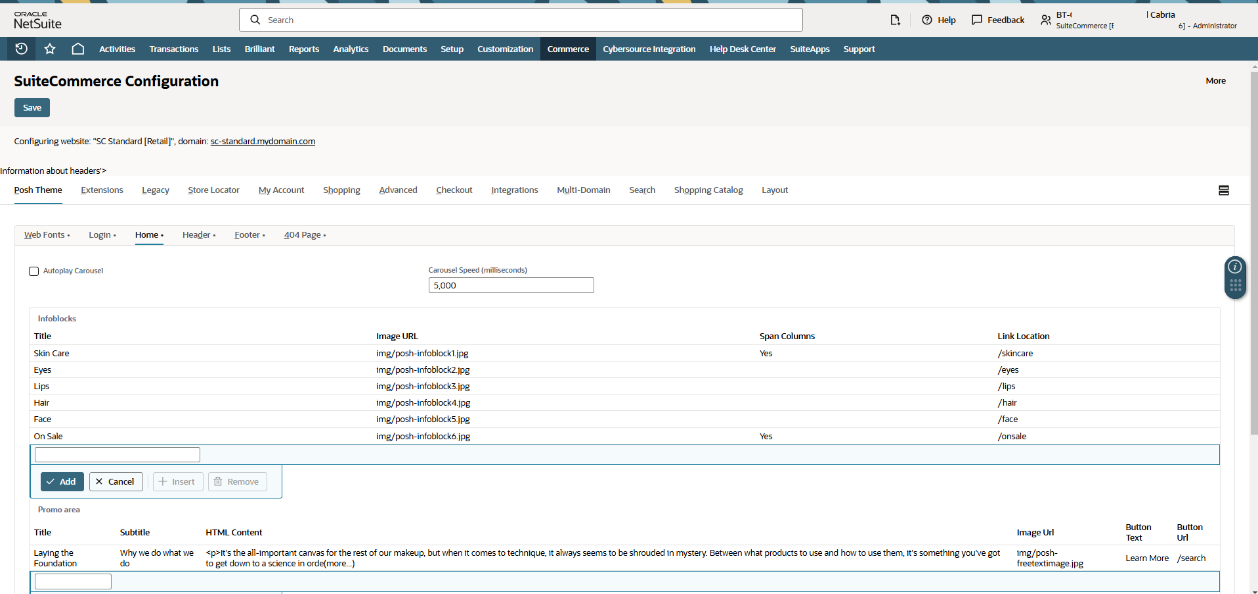The image size is (1258, 594).
Task: Switch to the Shopping tab
Action: [x=342, y=190]
